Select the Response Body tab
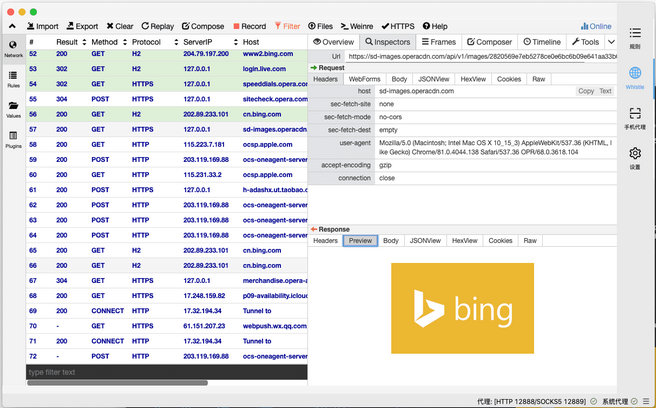 click(391, 241)
